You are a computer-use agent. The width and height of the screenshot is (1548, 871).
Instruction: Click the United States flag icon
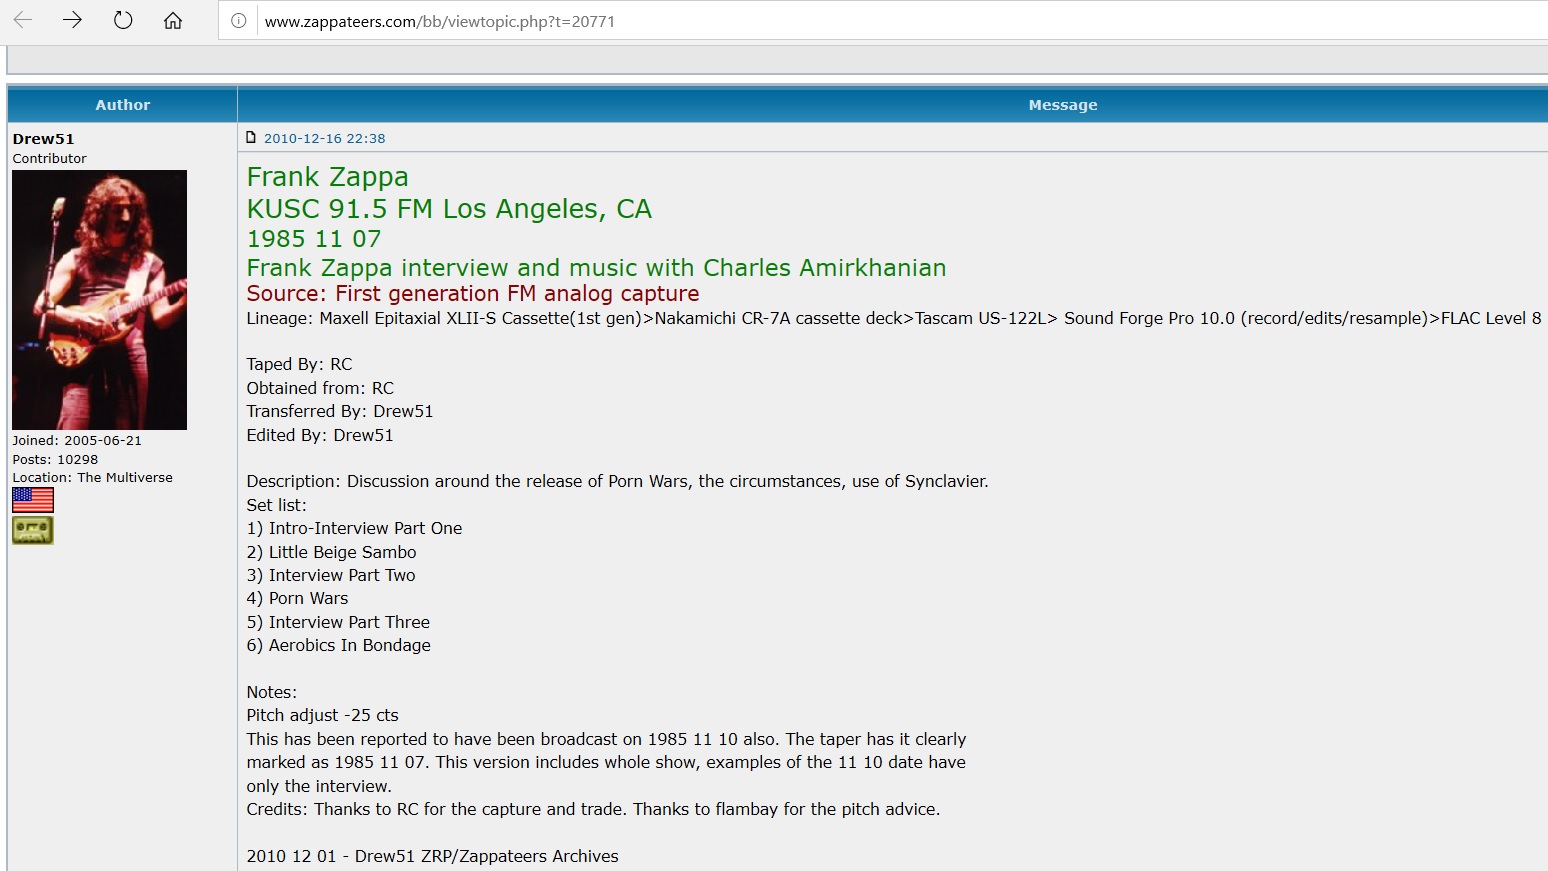coord(33,500)
